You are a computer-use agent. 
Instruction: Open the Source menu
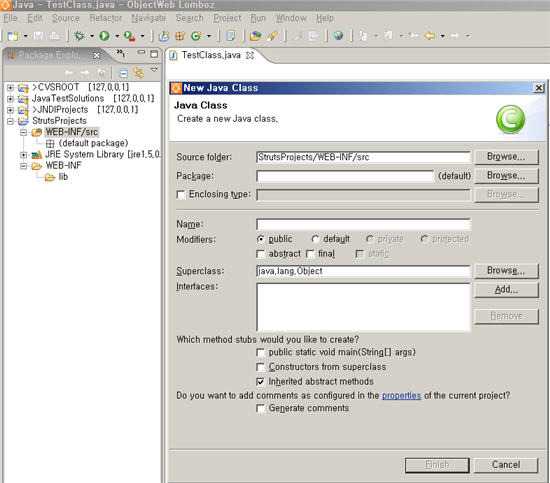click(66, 18)
